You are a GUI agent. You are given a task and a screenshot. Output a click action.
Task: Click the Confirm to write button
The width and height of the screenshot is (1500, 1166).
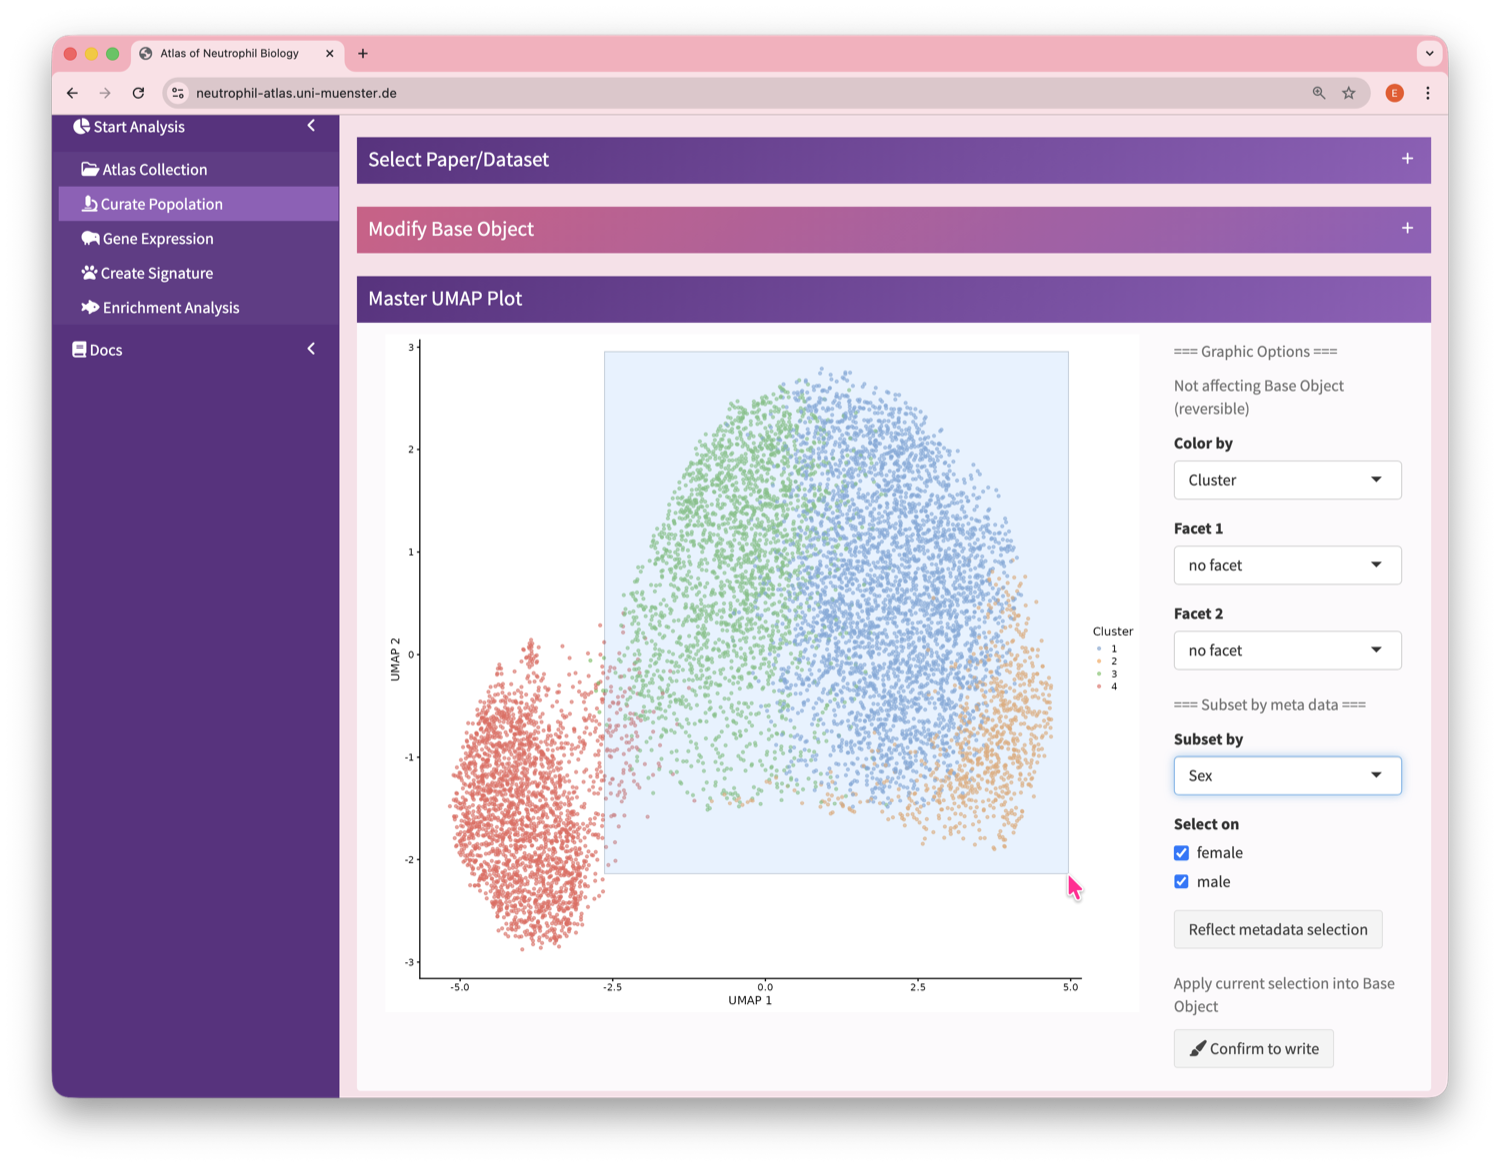point(1253,1049)
